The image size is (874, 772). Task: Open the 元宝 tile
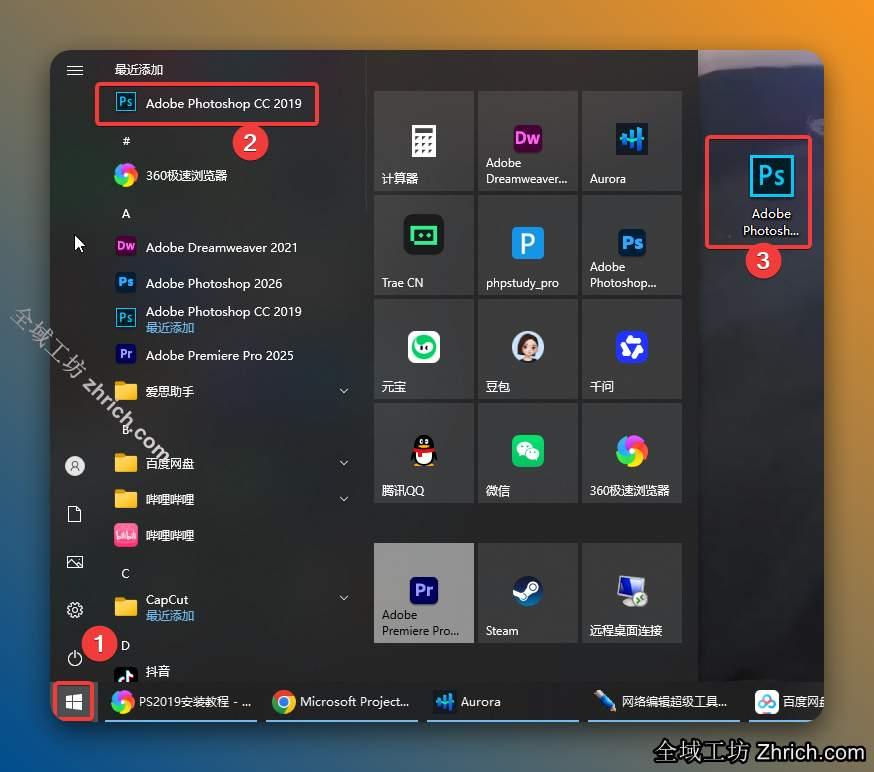point(424,349)
